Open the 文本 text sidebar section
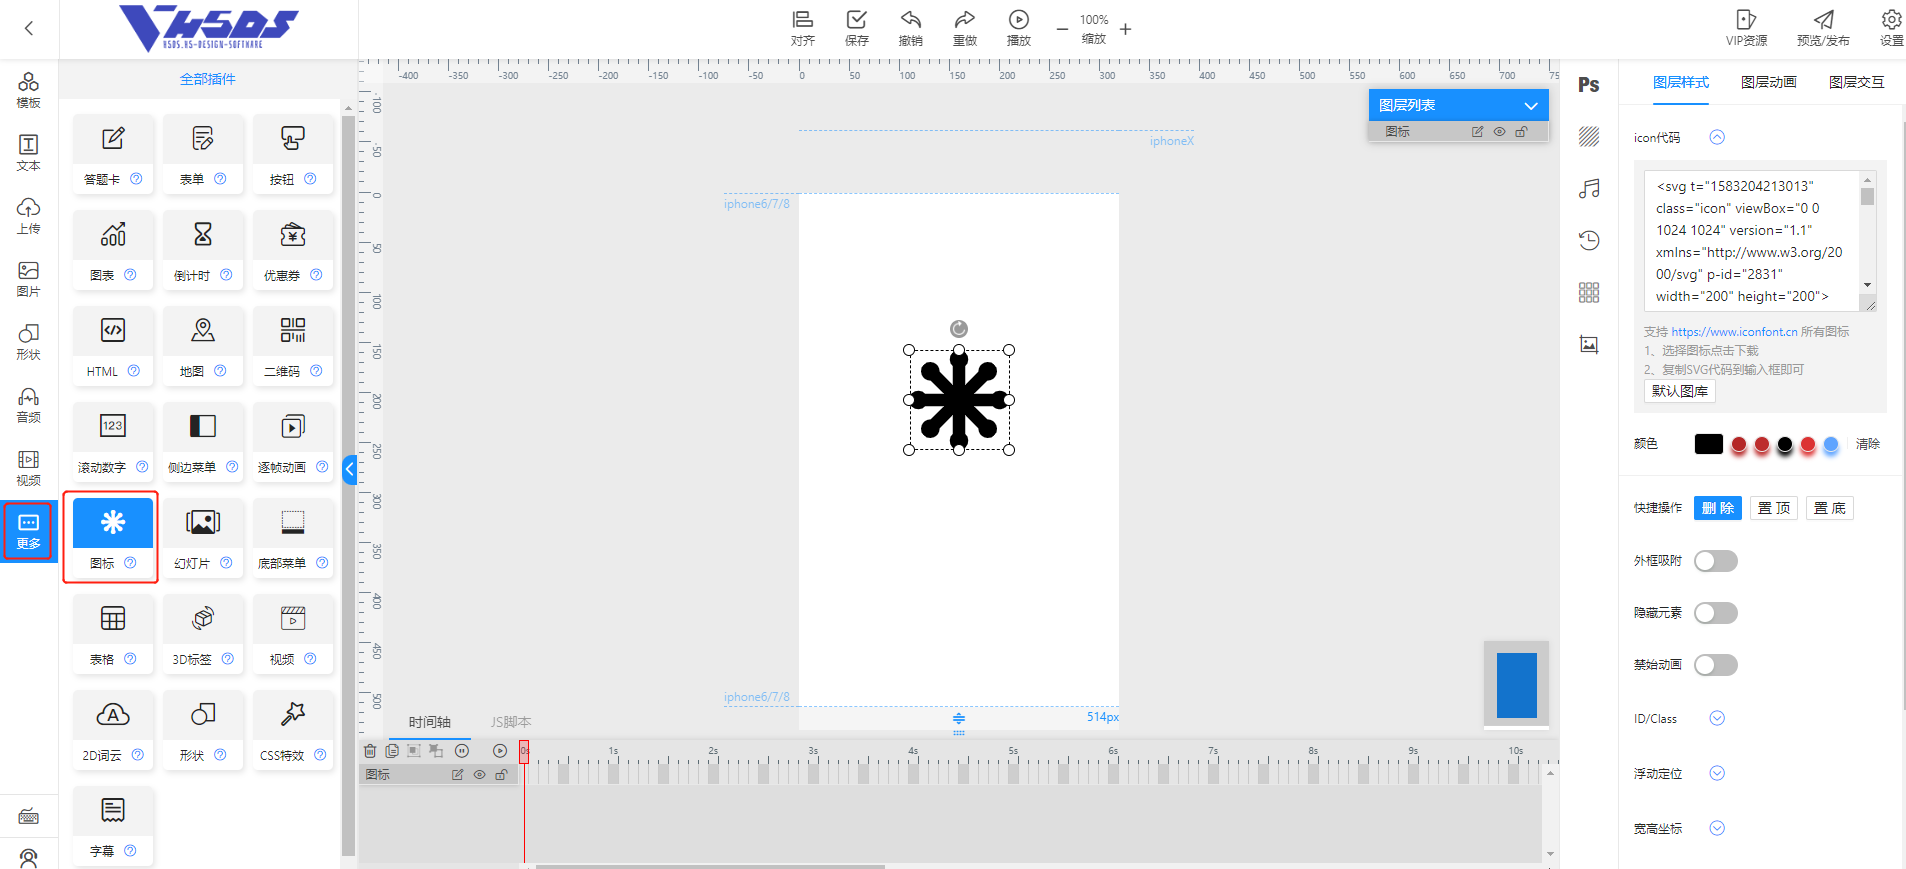 point(29,153)
